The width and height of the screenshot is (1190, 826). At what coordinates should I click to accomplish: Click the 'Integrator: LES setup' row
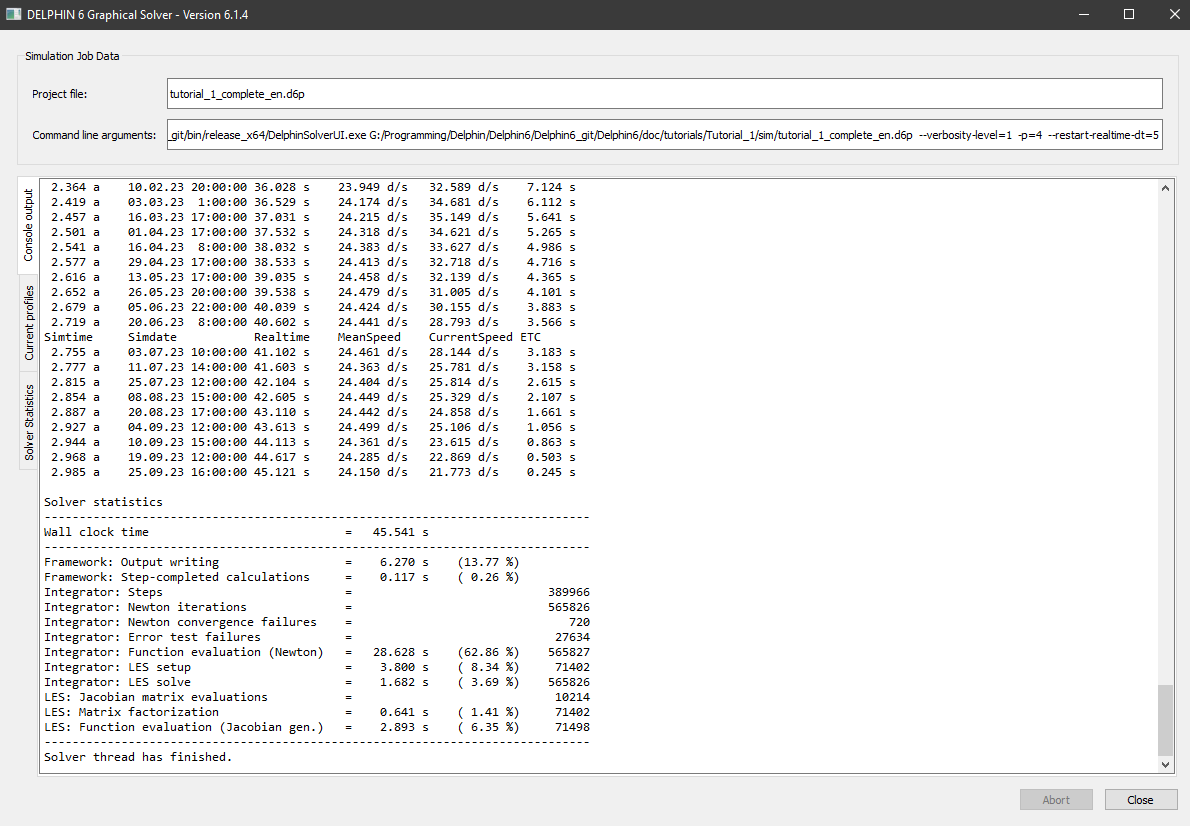(x=316, y=667)
